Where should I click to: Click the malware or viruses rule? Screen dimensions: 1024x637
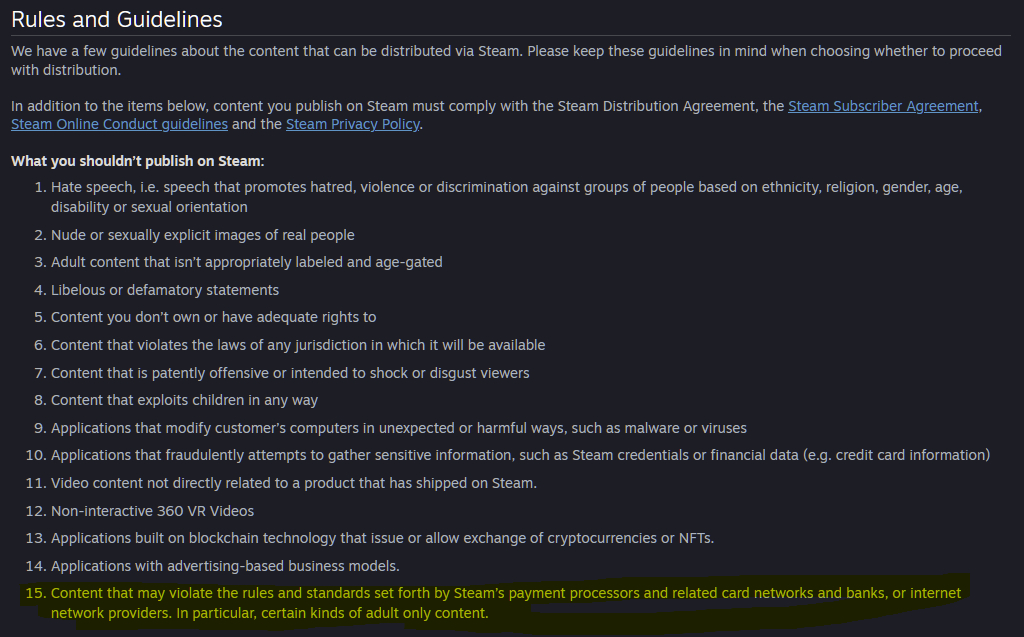tap(398, 428)
